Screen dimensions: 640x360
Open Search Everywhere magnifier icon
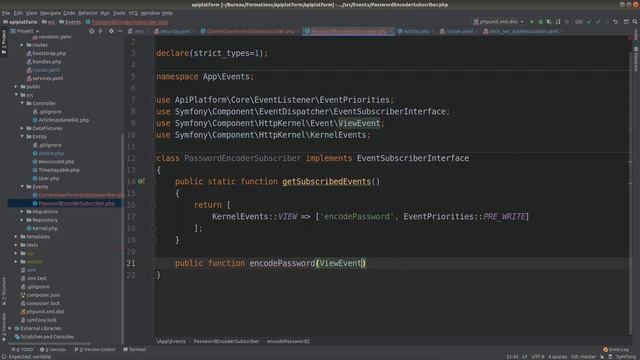coord(635,22)
